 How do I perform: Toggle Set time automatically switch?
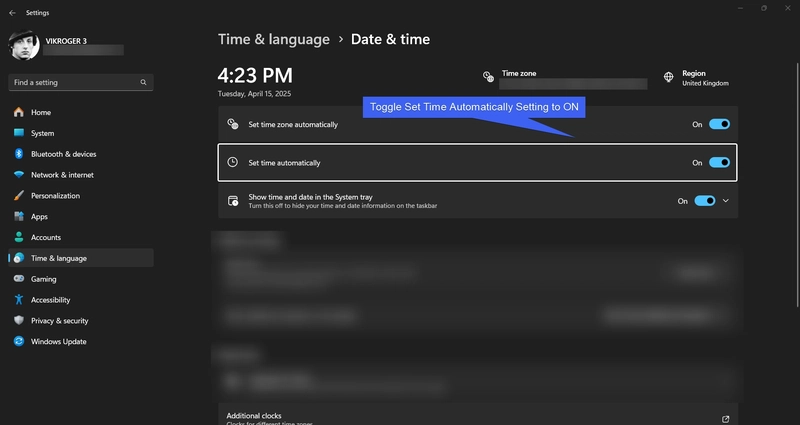click(719, 162)
